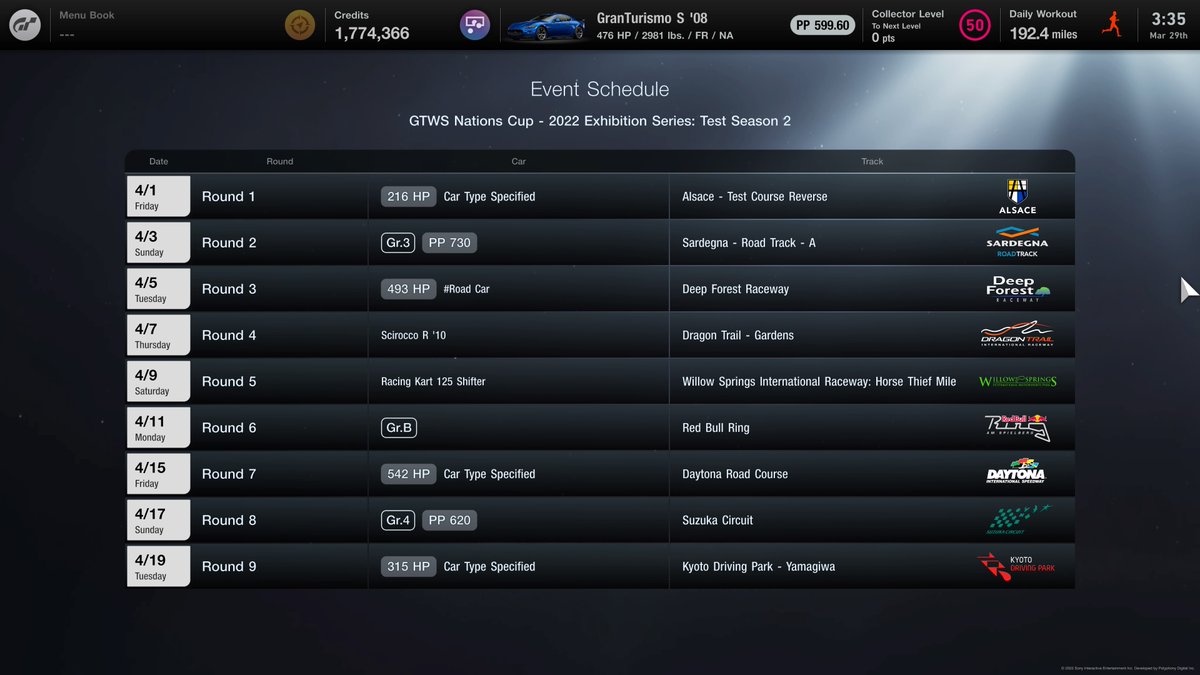Click Dragon Trail - Gardens track name
Image resolution: width=1200 pixels, height=675 pixels.
tap(738, 335)
